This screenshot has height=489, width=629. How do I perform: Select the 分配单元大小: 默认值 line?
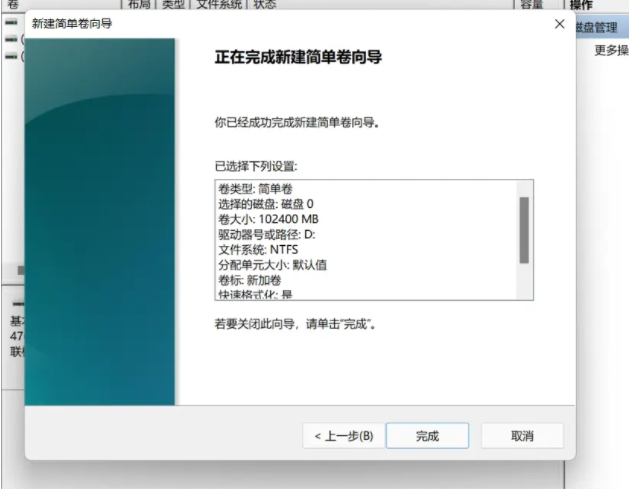272,265
